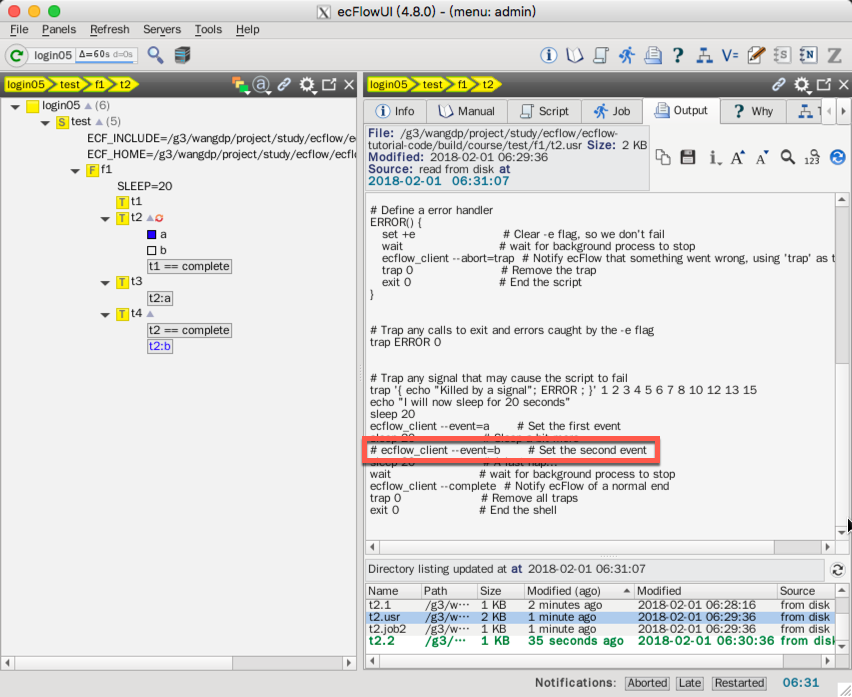
Task: Save the output file with the floppy icon
Action: tap(688, 158)
